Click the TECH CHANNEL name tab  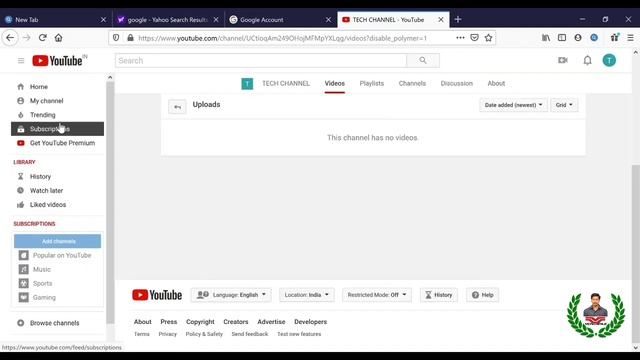click(x=286, y=84)
